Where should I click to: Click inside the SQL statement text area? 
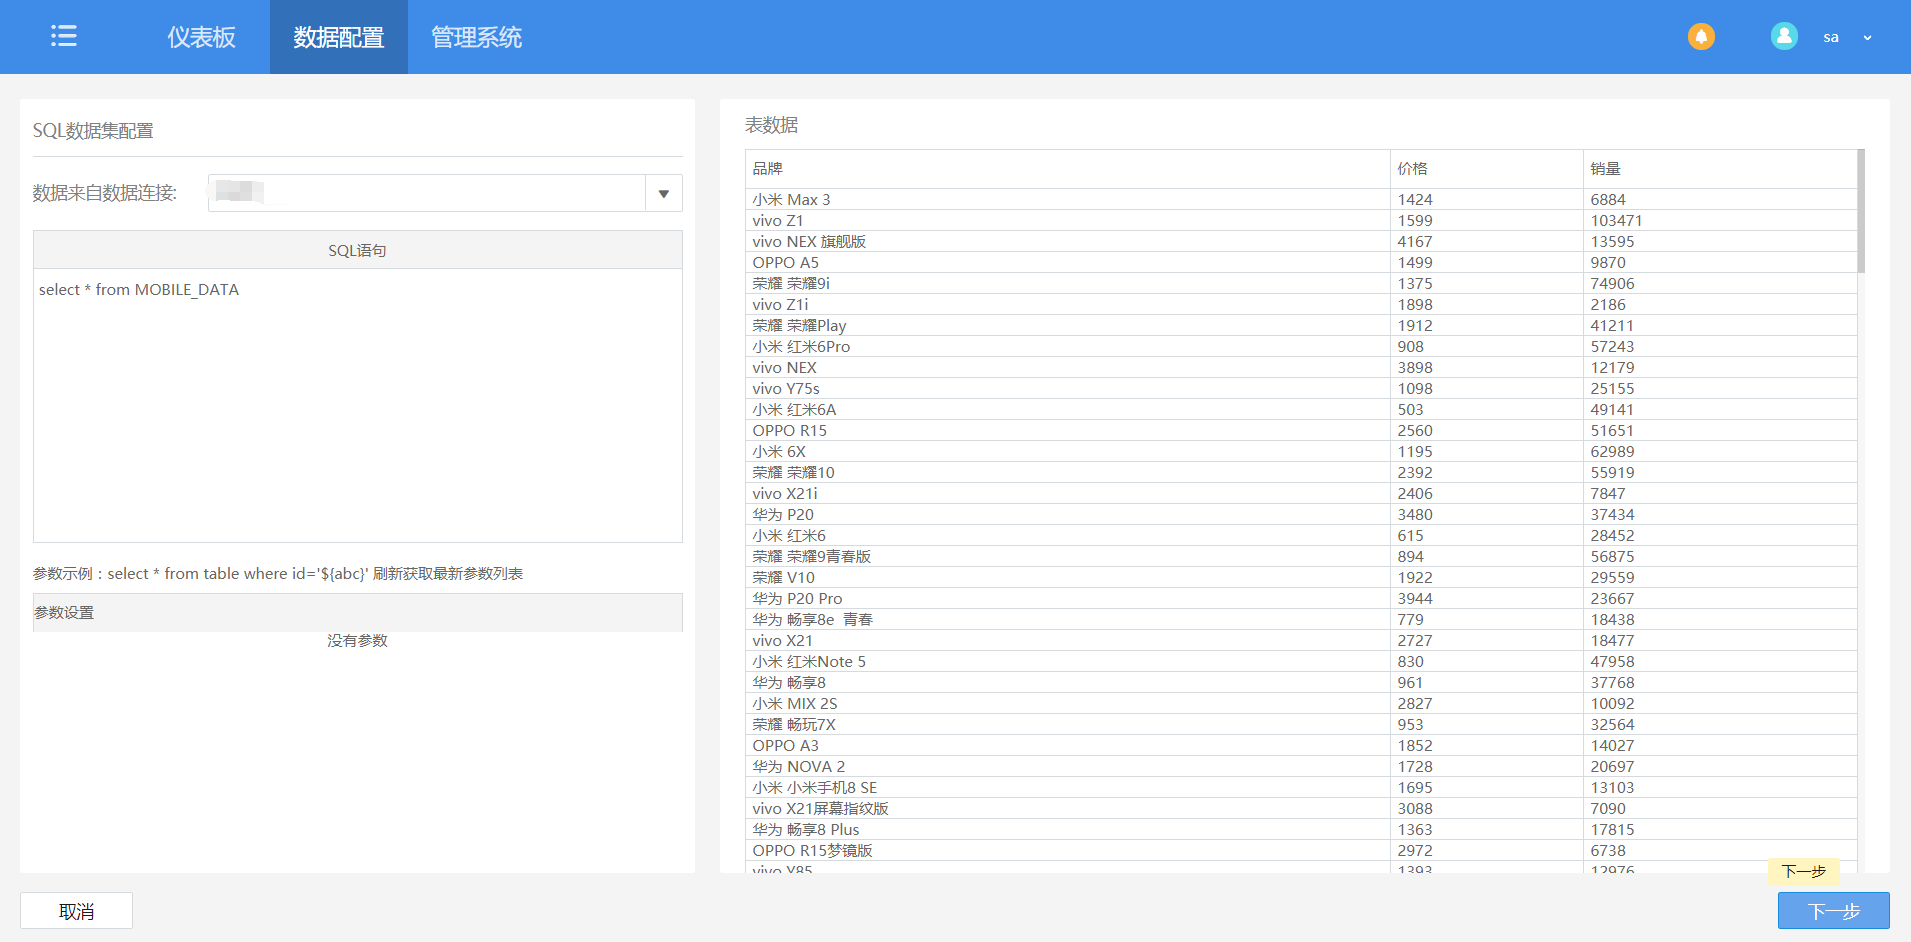pyautogui.click(x=358, y=405)
